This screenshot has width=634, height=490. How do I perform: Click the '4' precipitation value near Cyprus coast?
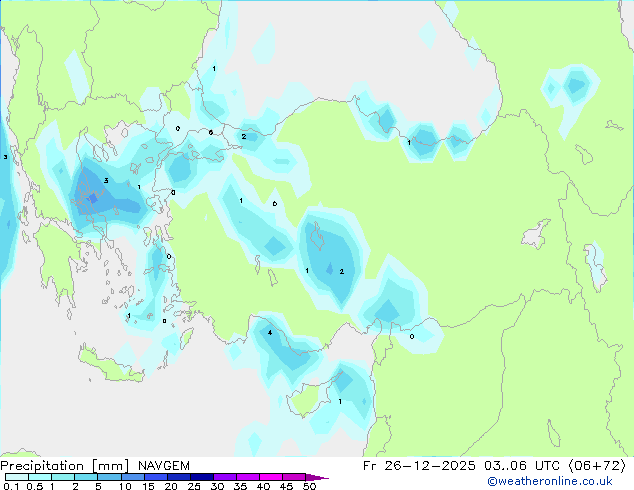click(270, 333)
